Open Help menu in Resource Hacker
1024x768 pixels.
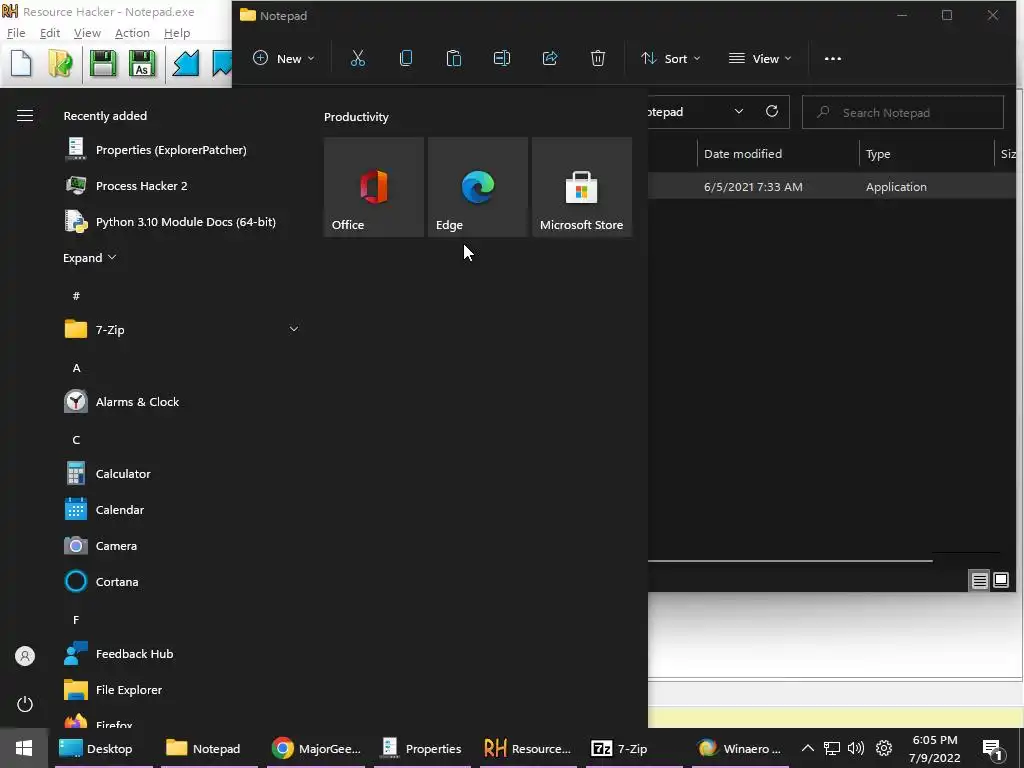click(176, 33)
